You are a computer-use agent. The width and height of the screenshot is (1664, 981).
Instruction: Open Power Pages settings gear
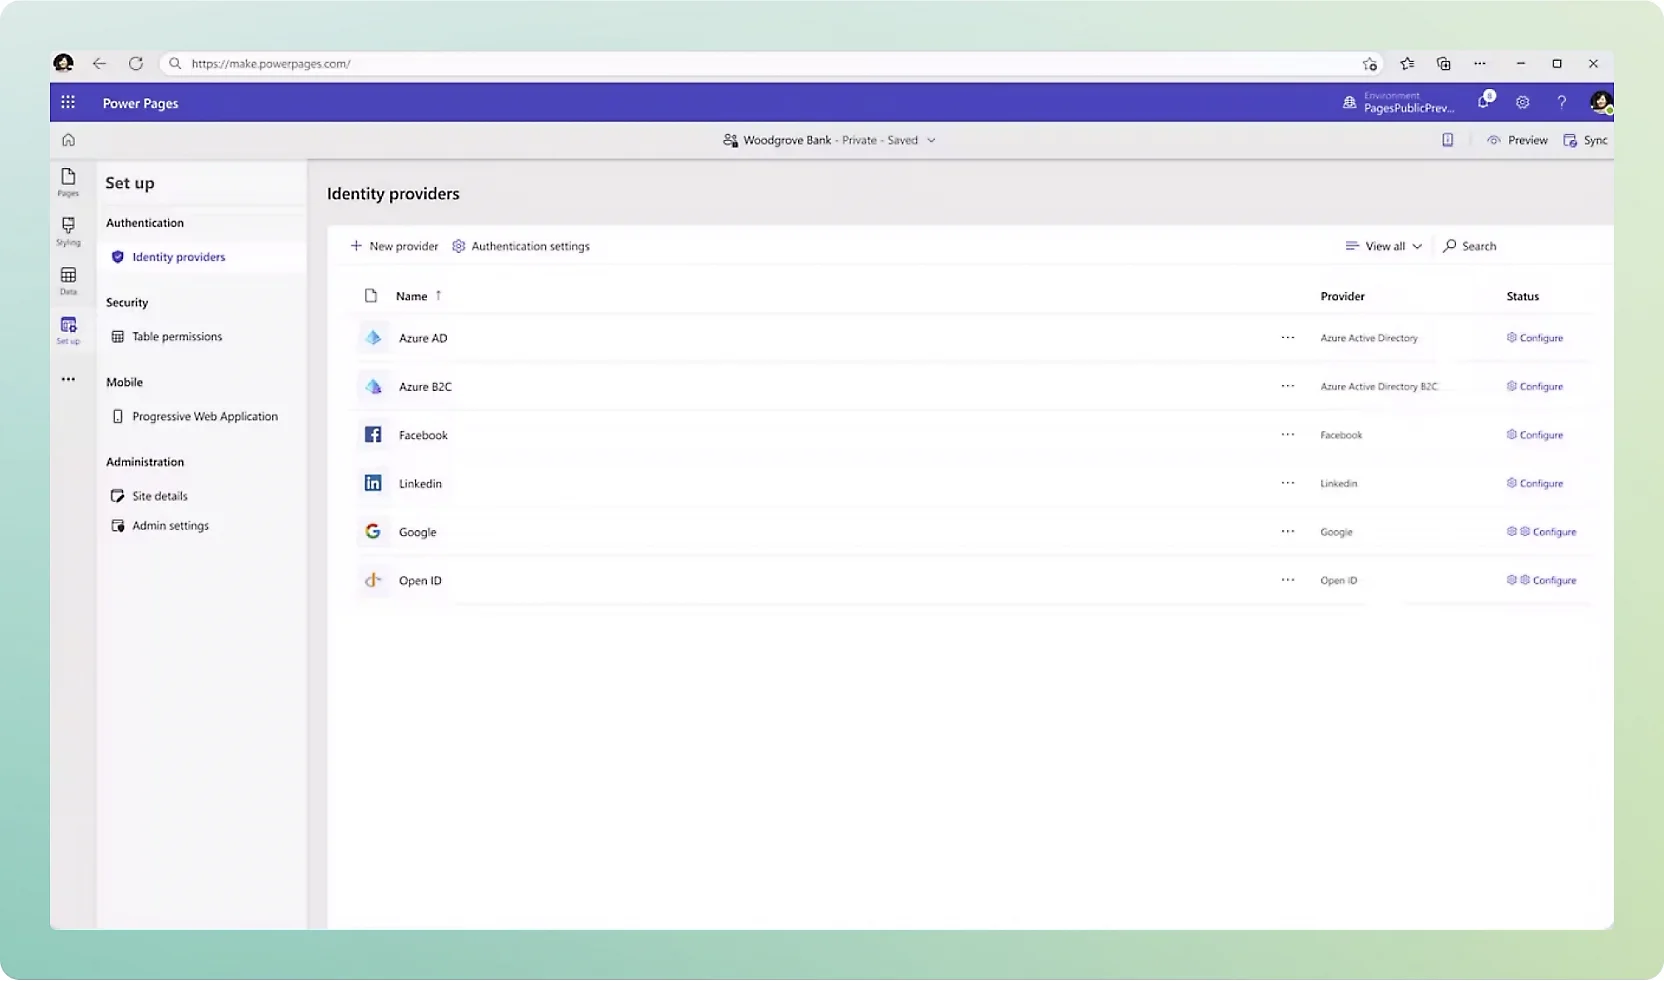(1523, 102)
